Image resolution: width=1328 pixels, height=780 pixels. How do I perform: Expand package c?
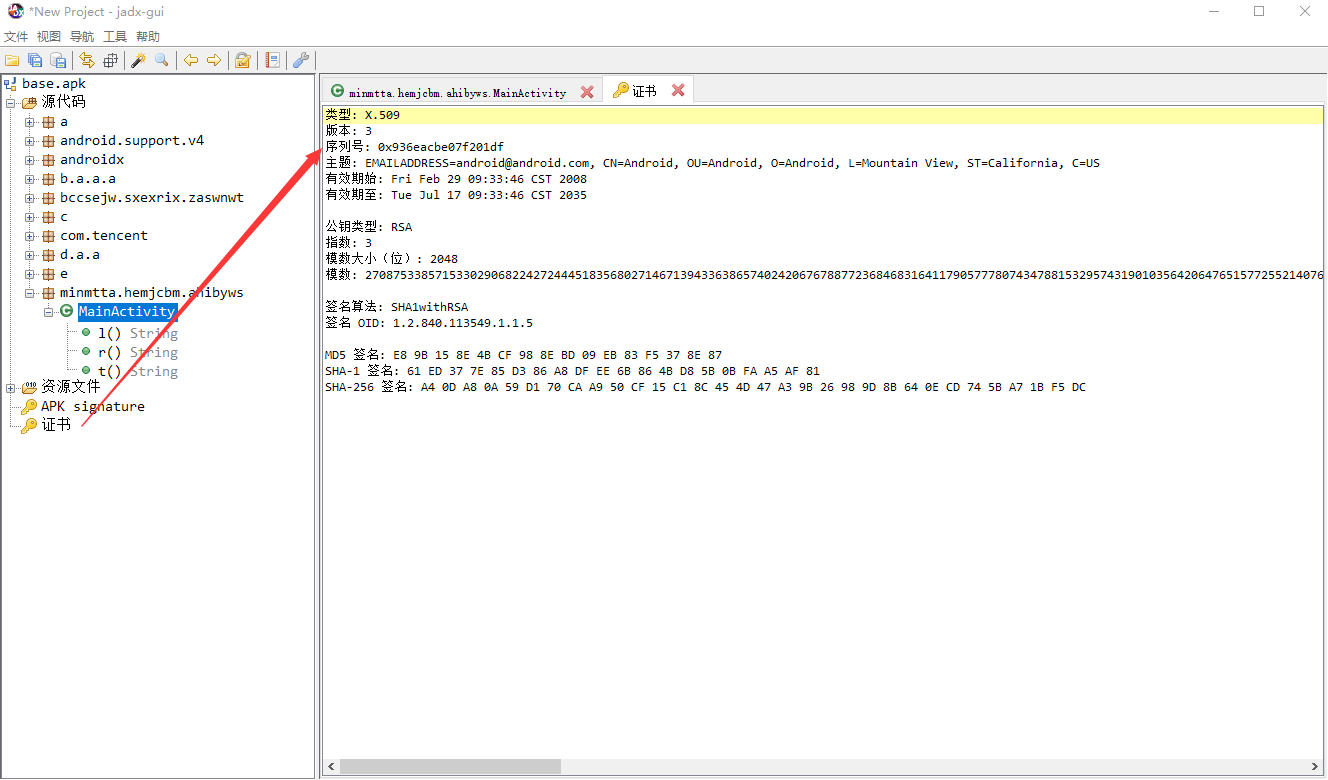pyautogui.click(x=30, y=217)
